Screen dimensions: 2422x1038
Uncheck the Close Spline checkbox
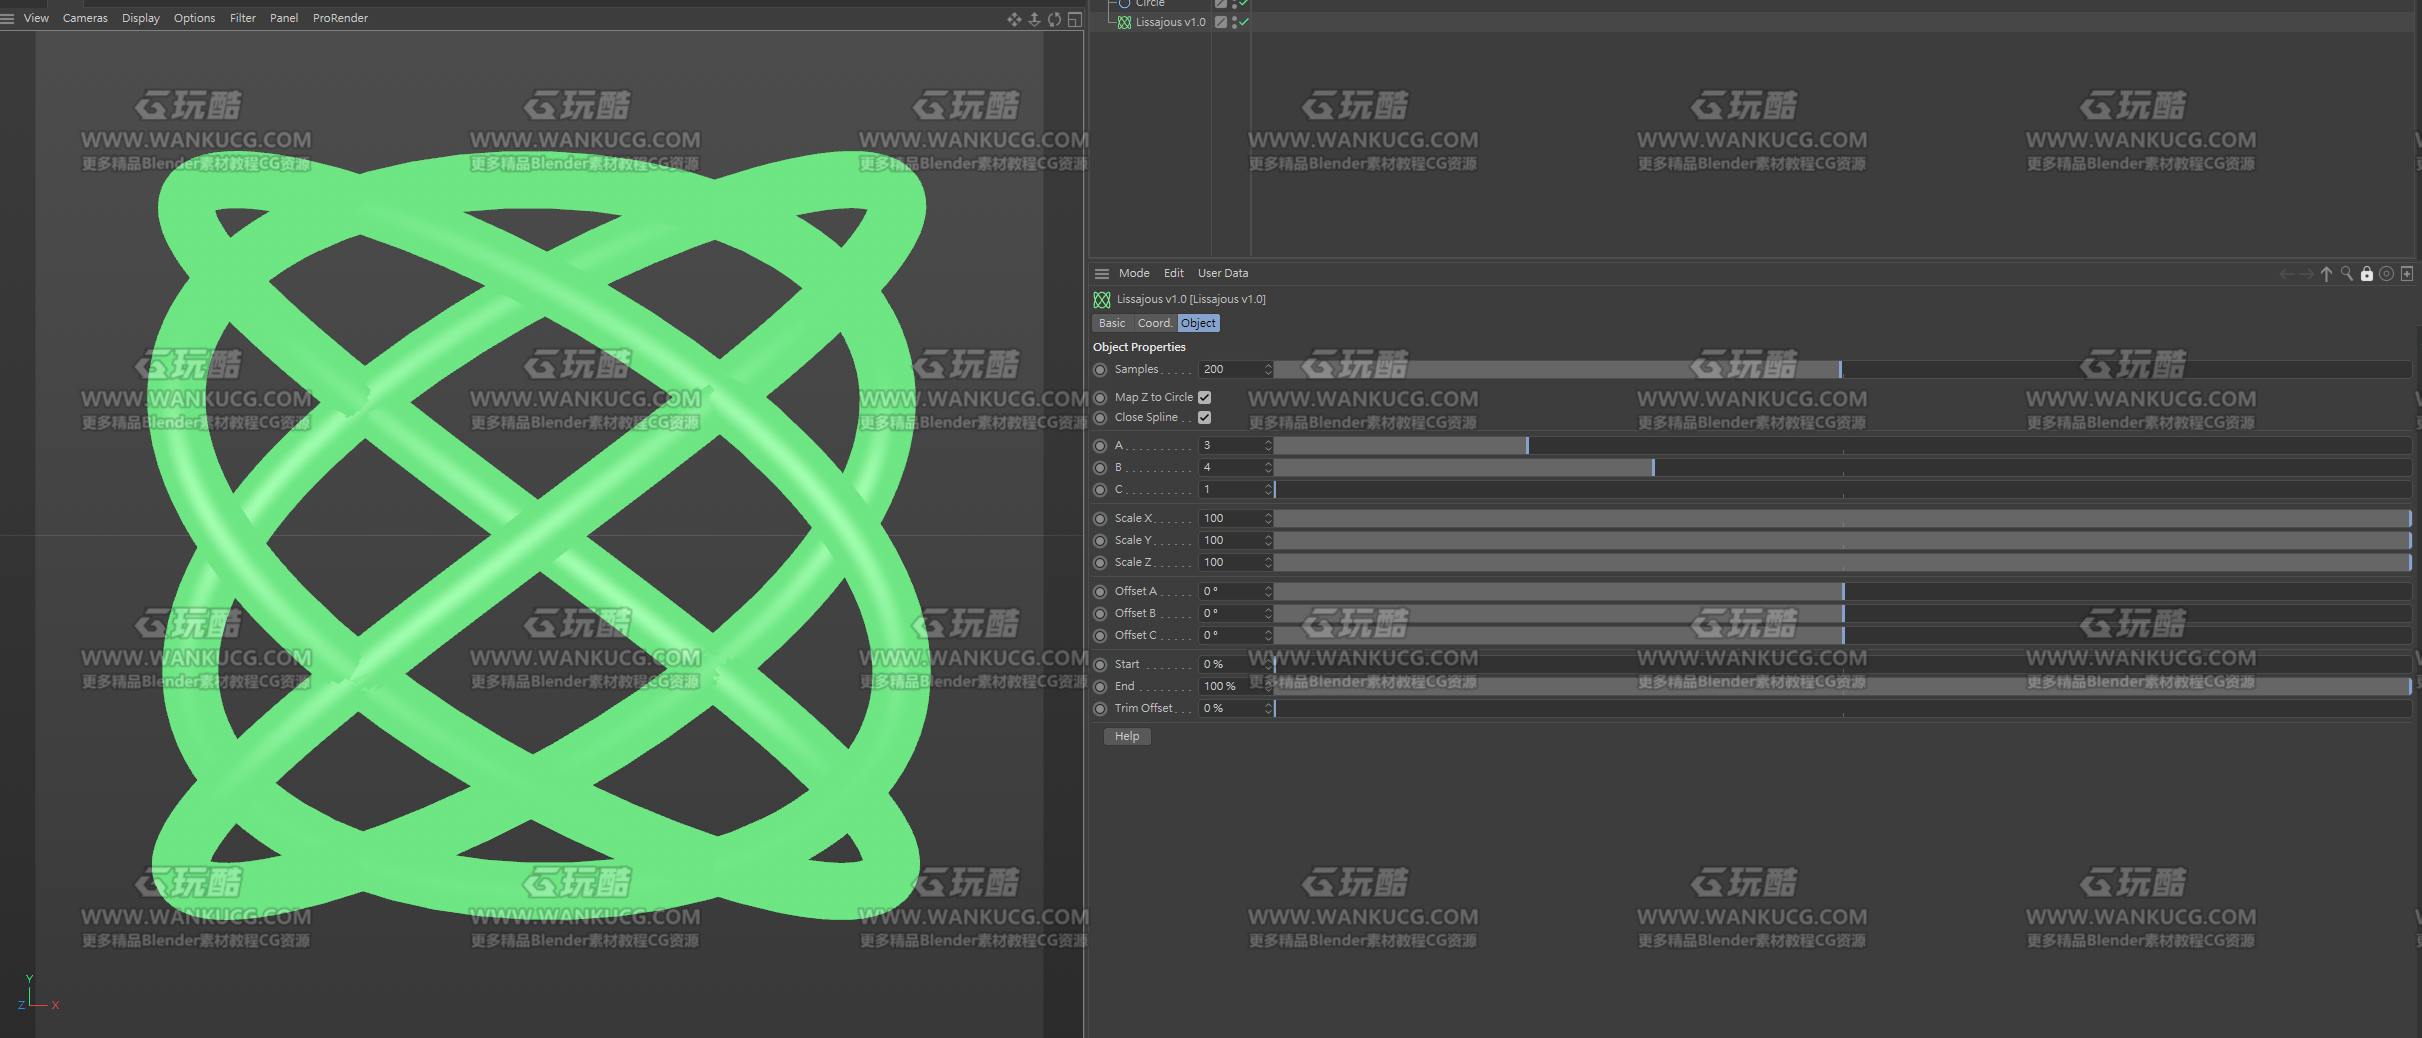(x=1204, y=418)
